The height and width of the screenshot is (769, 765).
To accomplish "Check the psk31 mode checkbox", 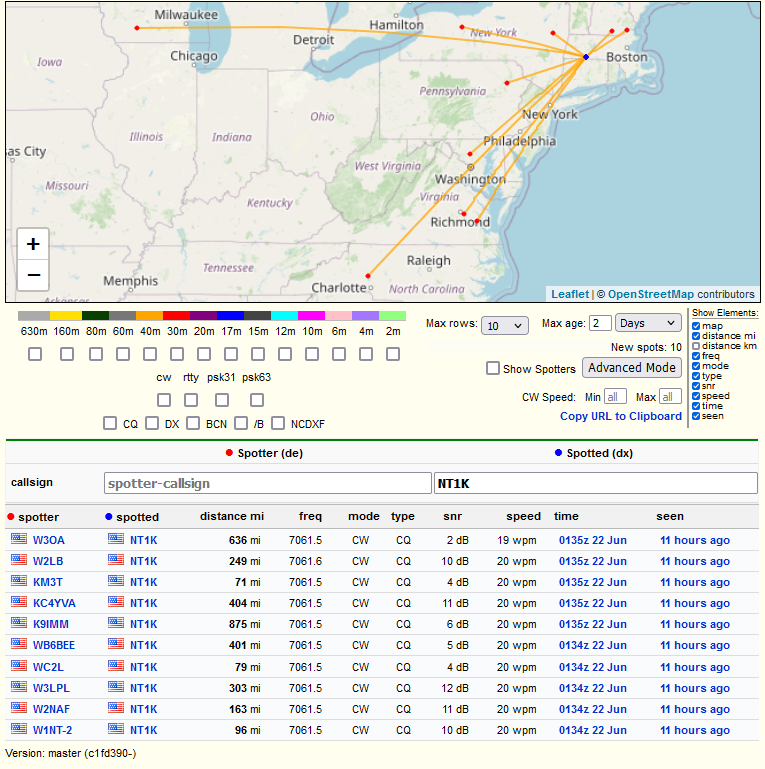I will tap(222, 400).
